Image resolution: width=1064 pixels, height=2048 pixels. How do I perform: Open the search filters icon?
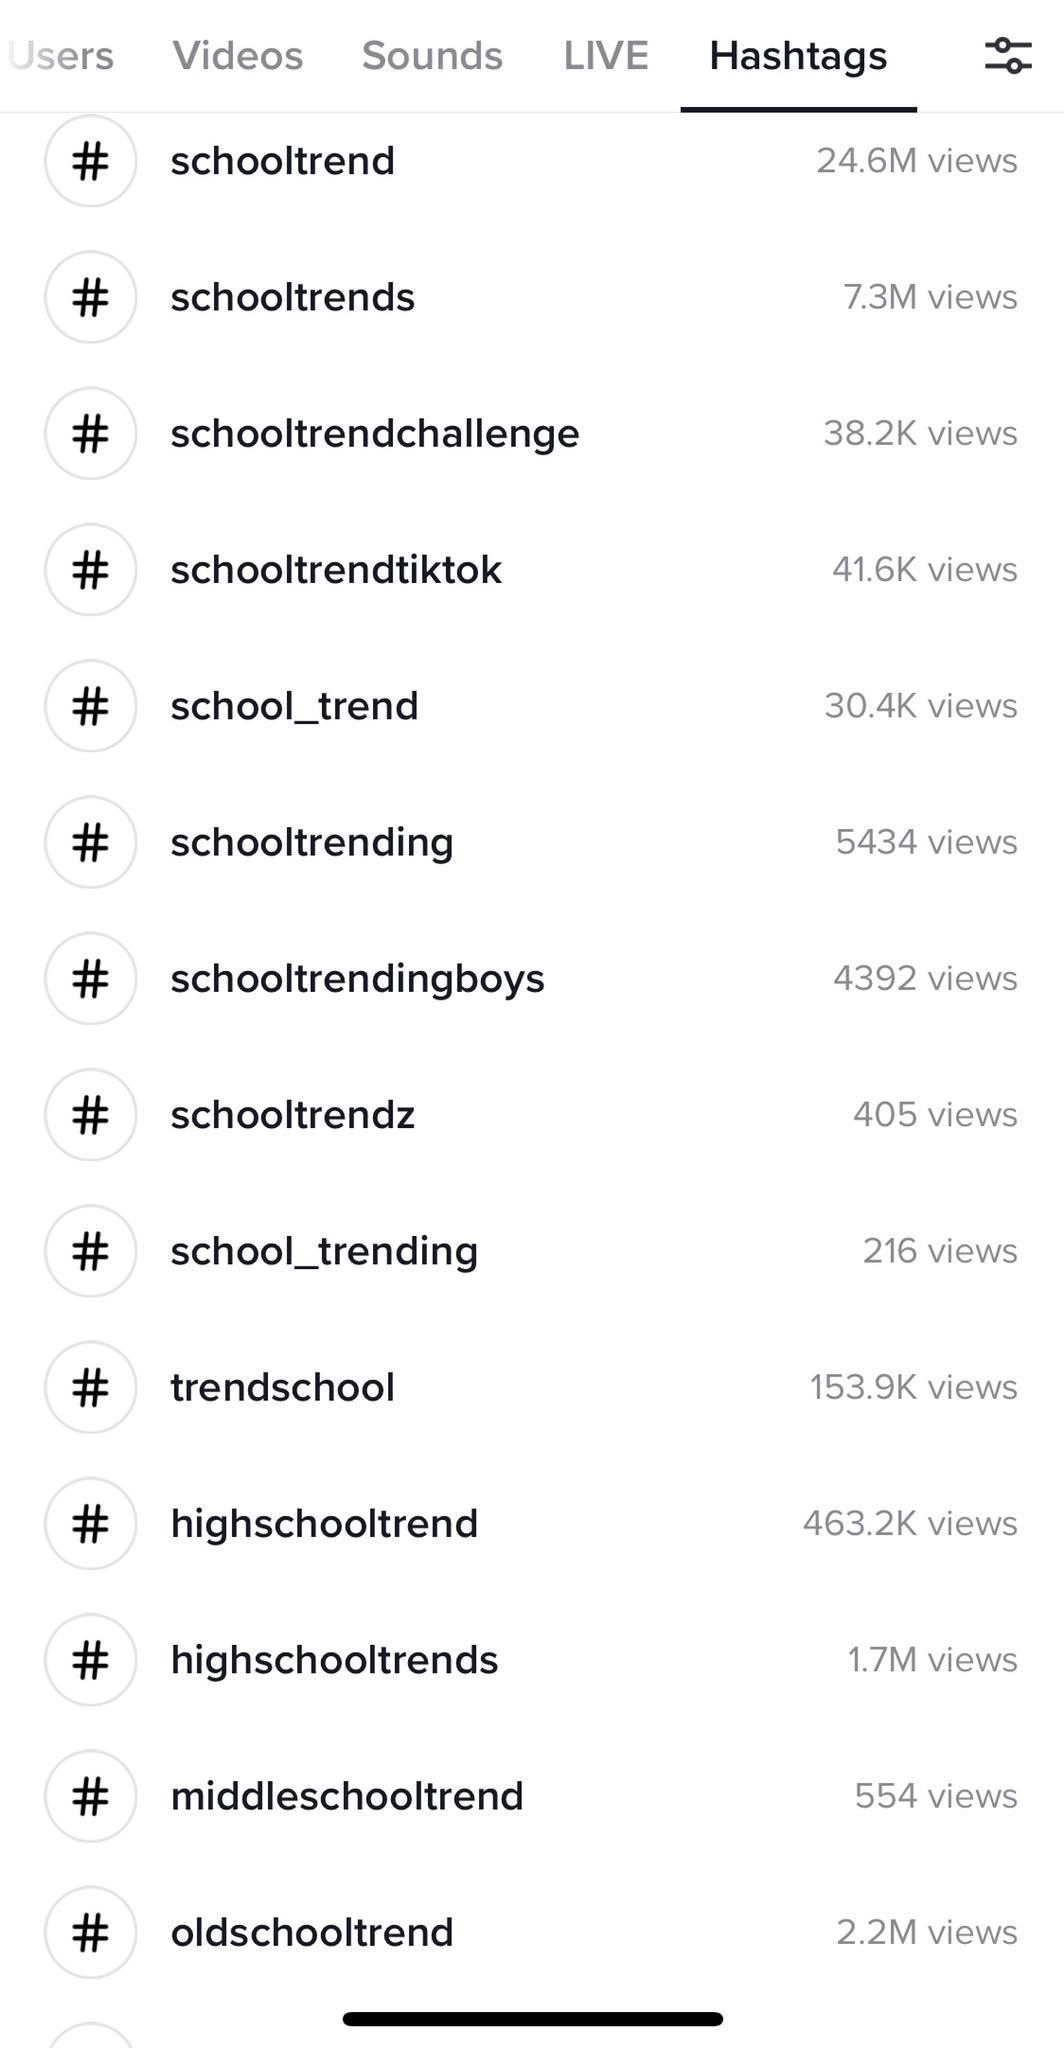click(1010, 55)
